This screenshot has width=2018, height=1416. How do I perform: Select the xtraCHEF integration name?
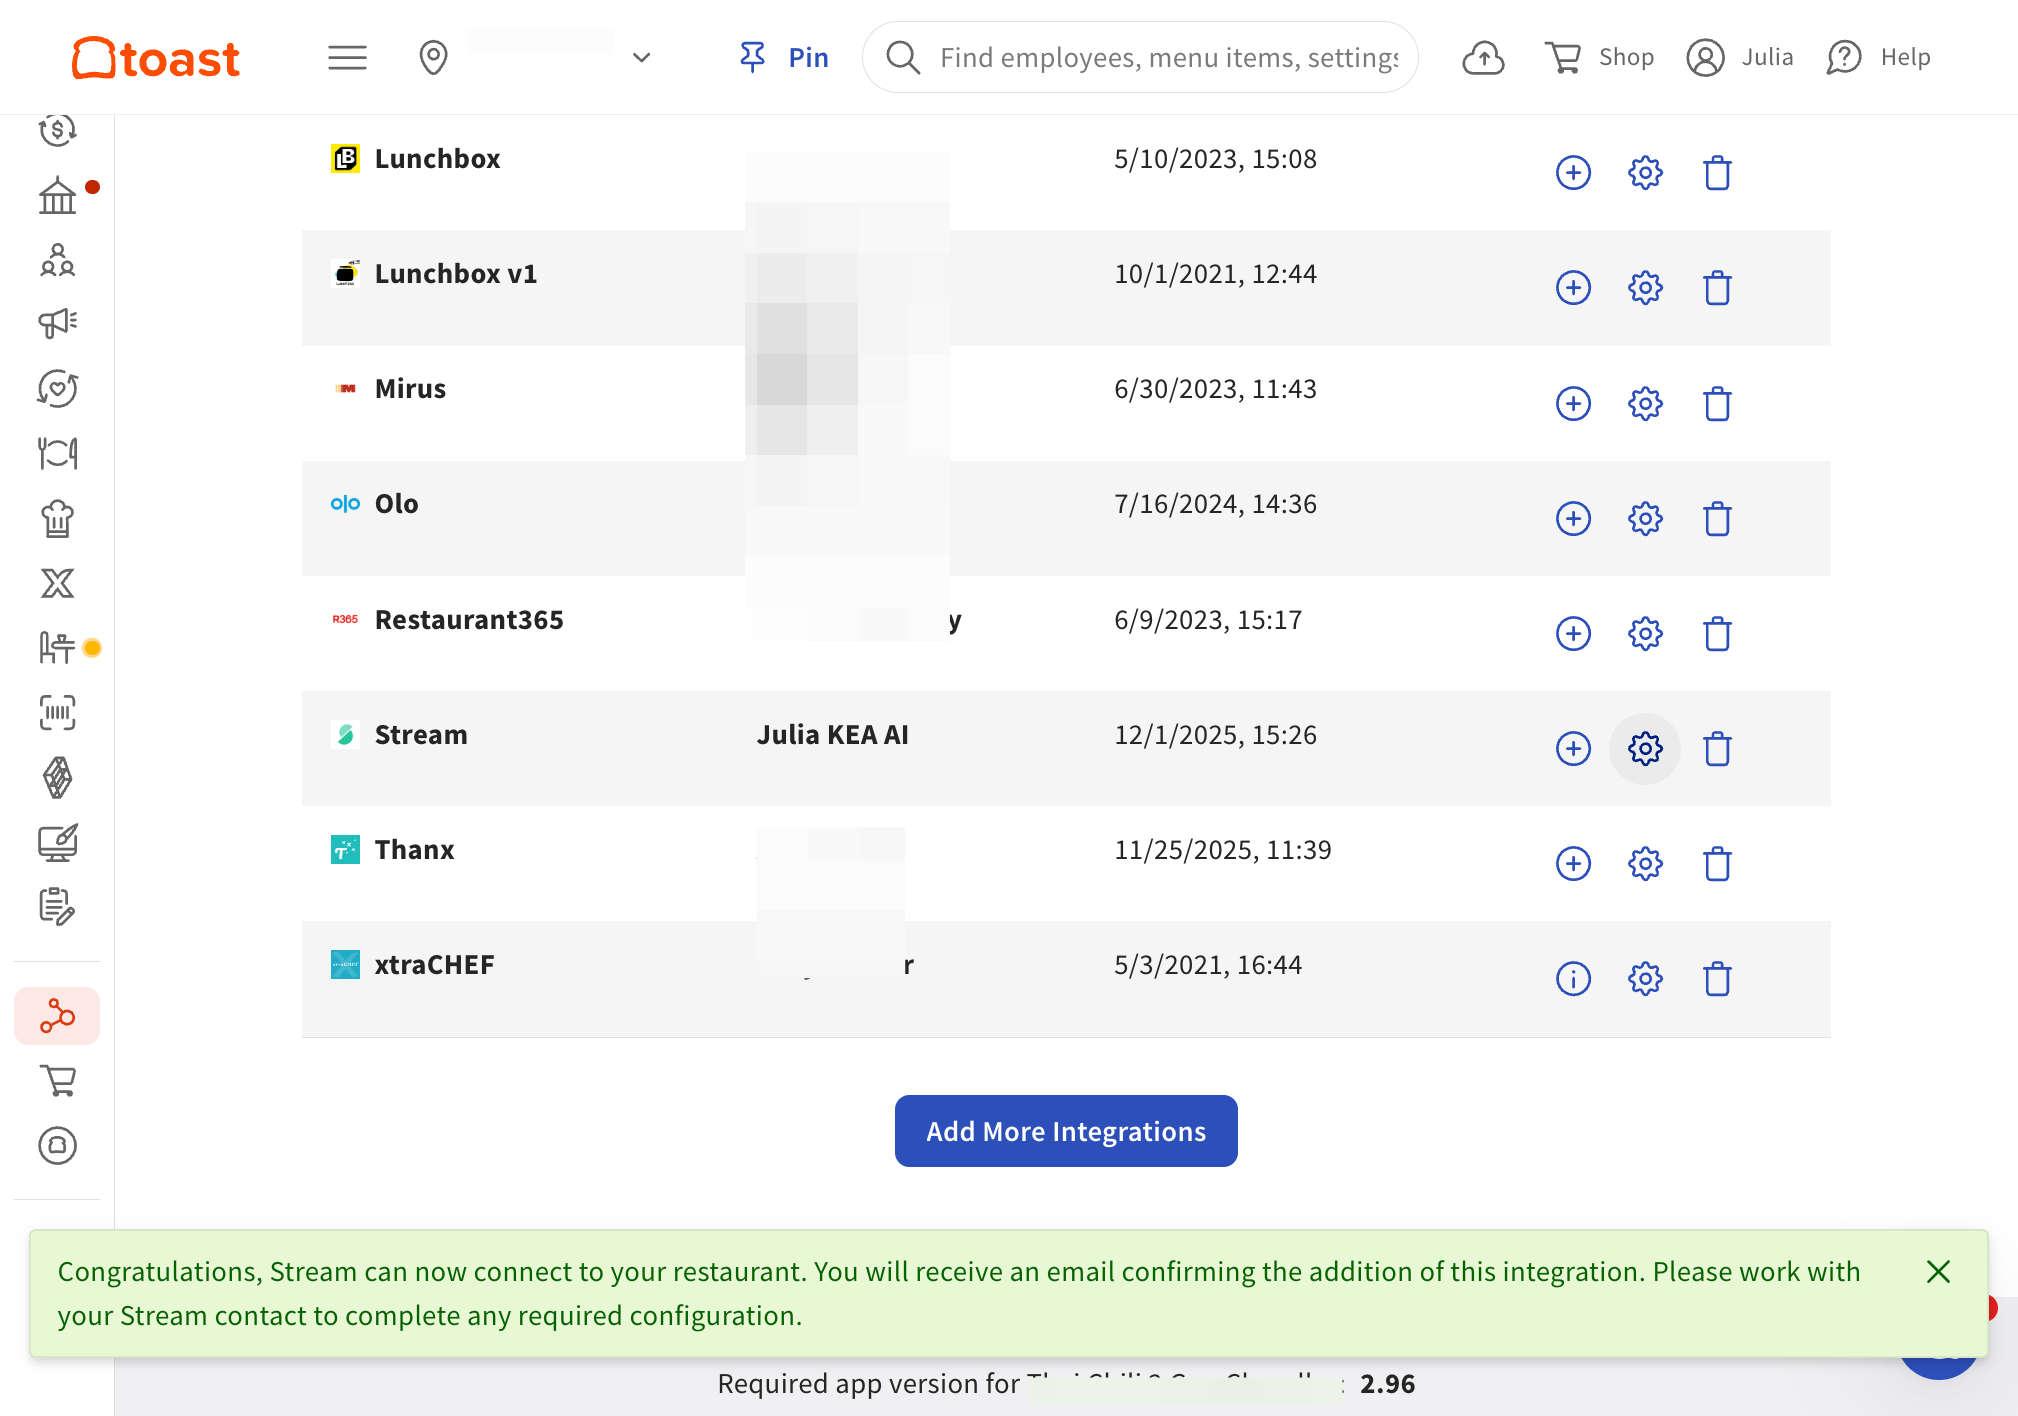tap(434, 965)
